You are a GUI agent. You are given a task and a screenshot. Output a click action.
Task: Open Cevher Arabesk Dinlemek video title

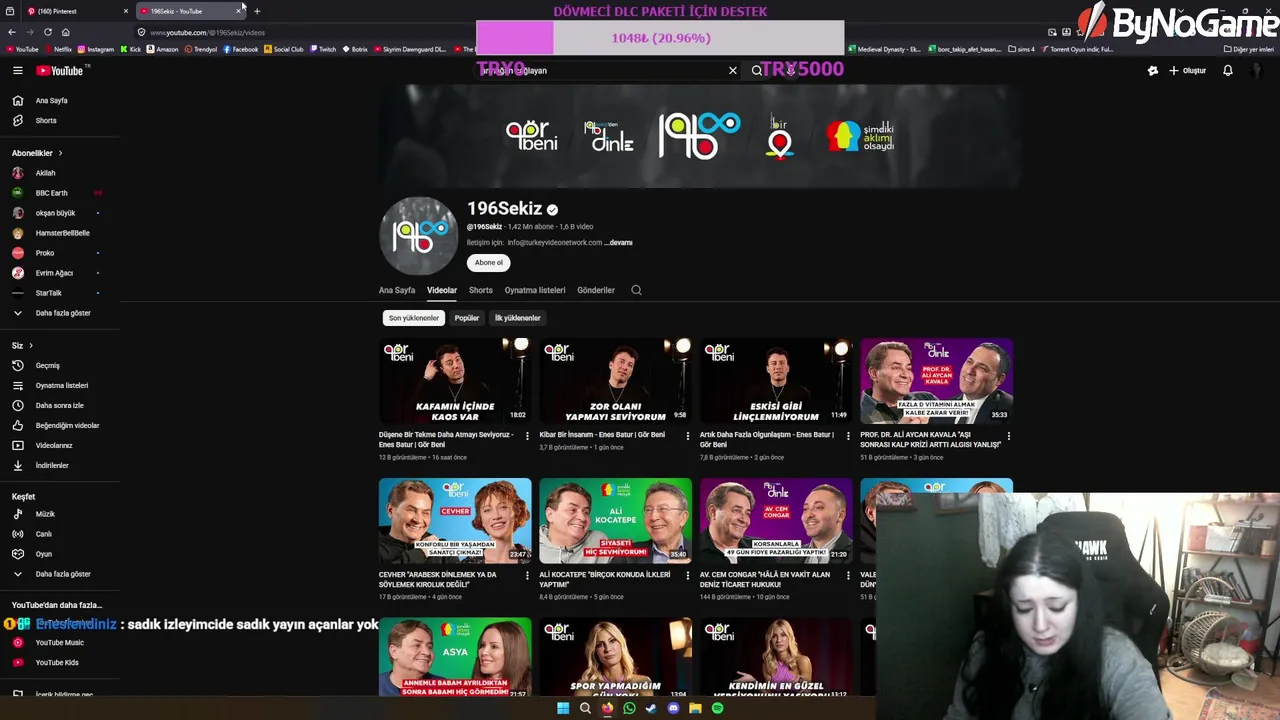440,579
